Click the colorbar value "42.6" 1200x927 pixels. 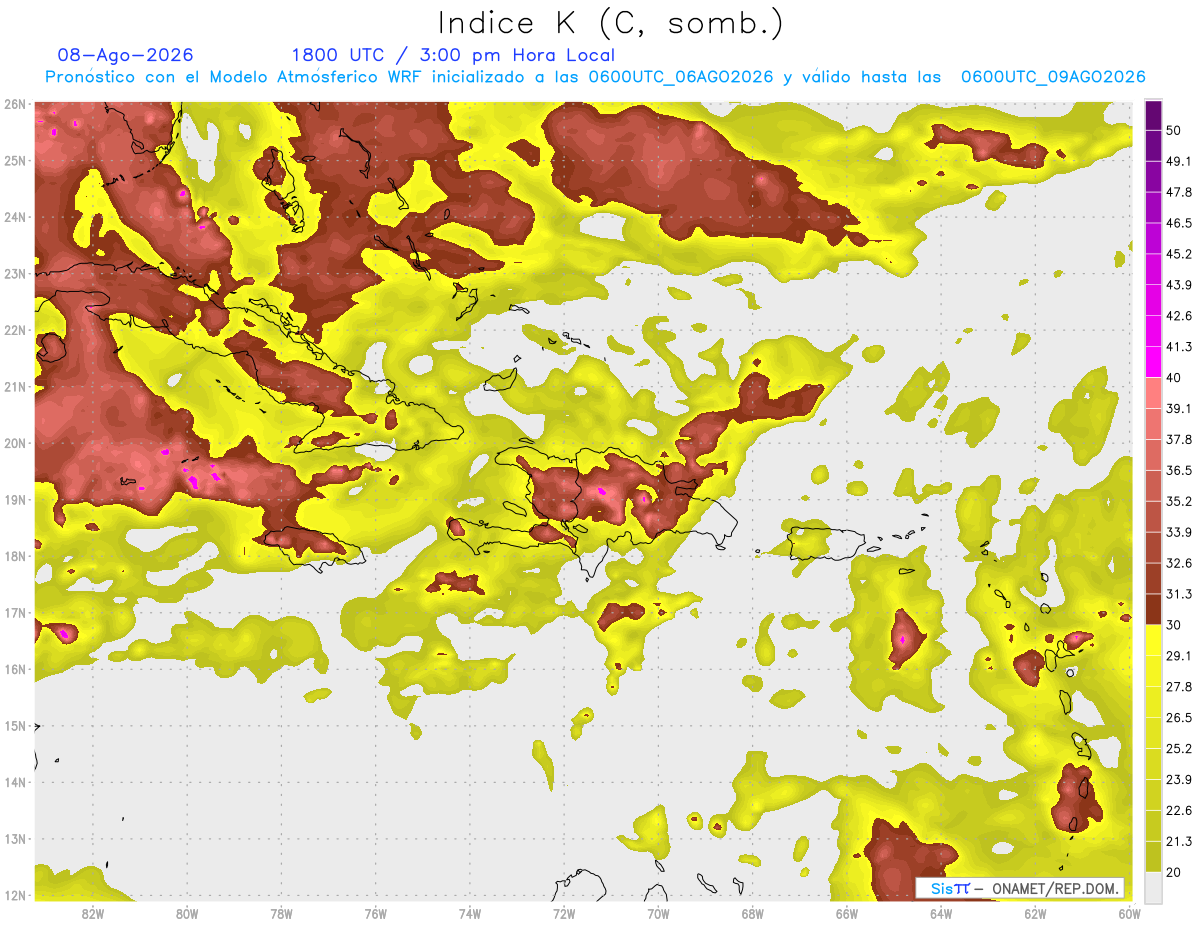pyautogui.click(x=1179, y=316)
